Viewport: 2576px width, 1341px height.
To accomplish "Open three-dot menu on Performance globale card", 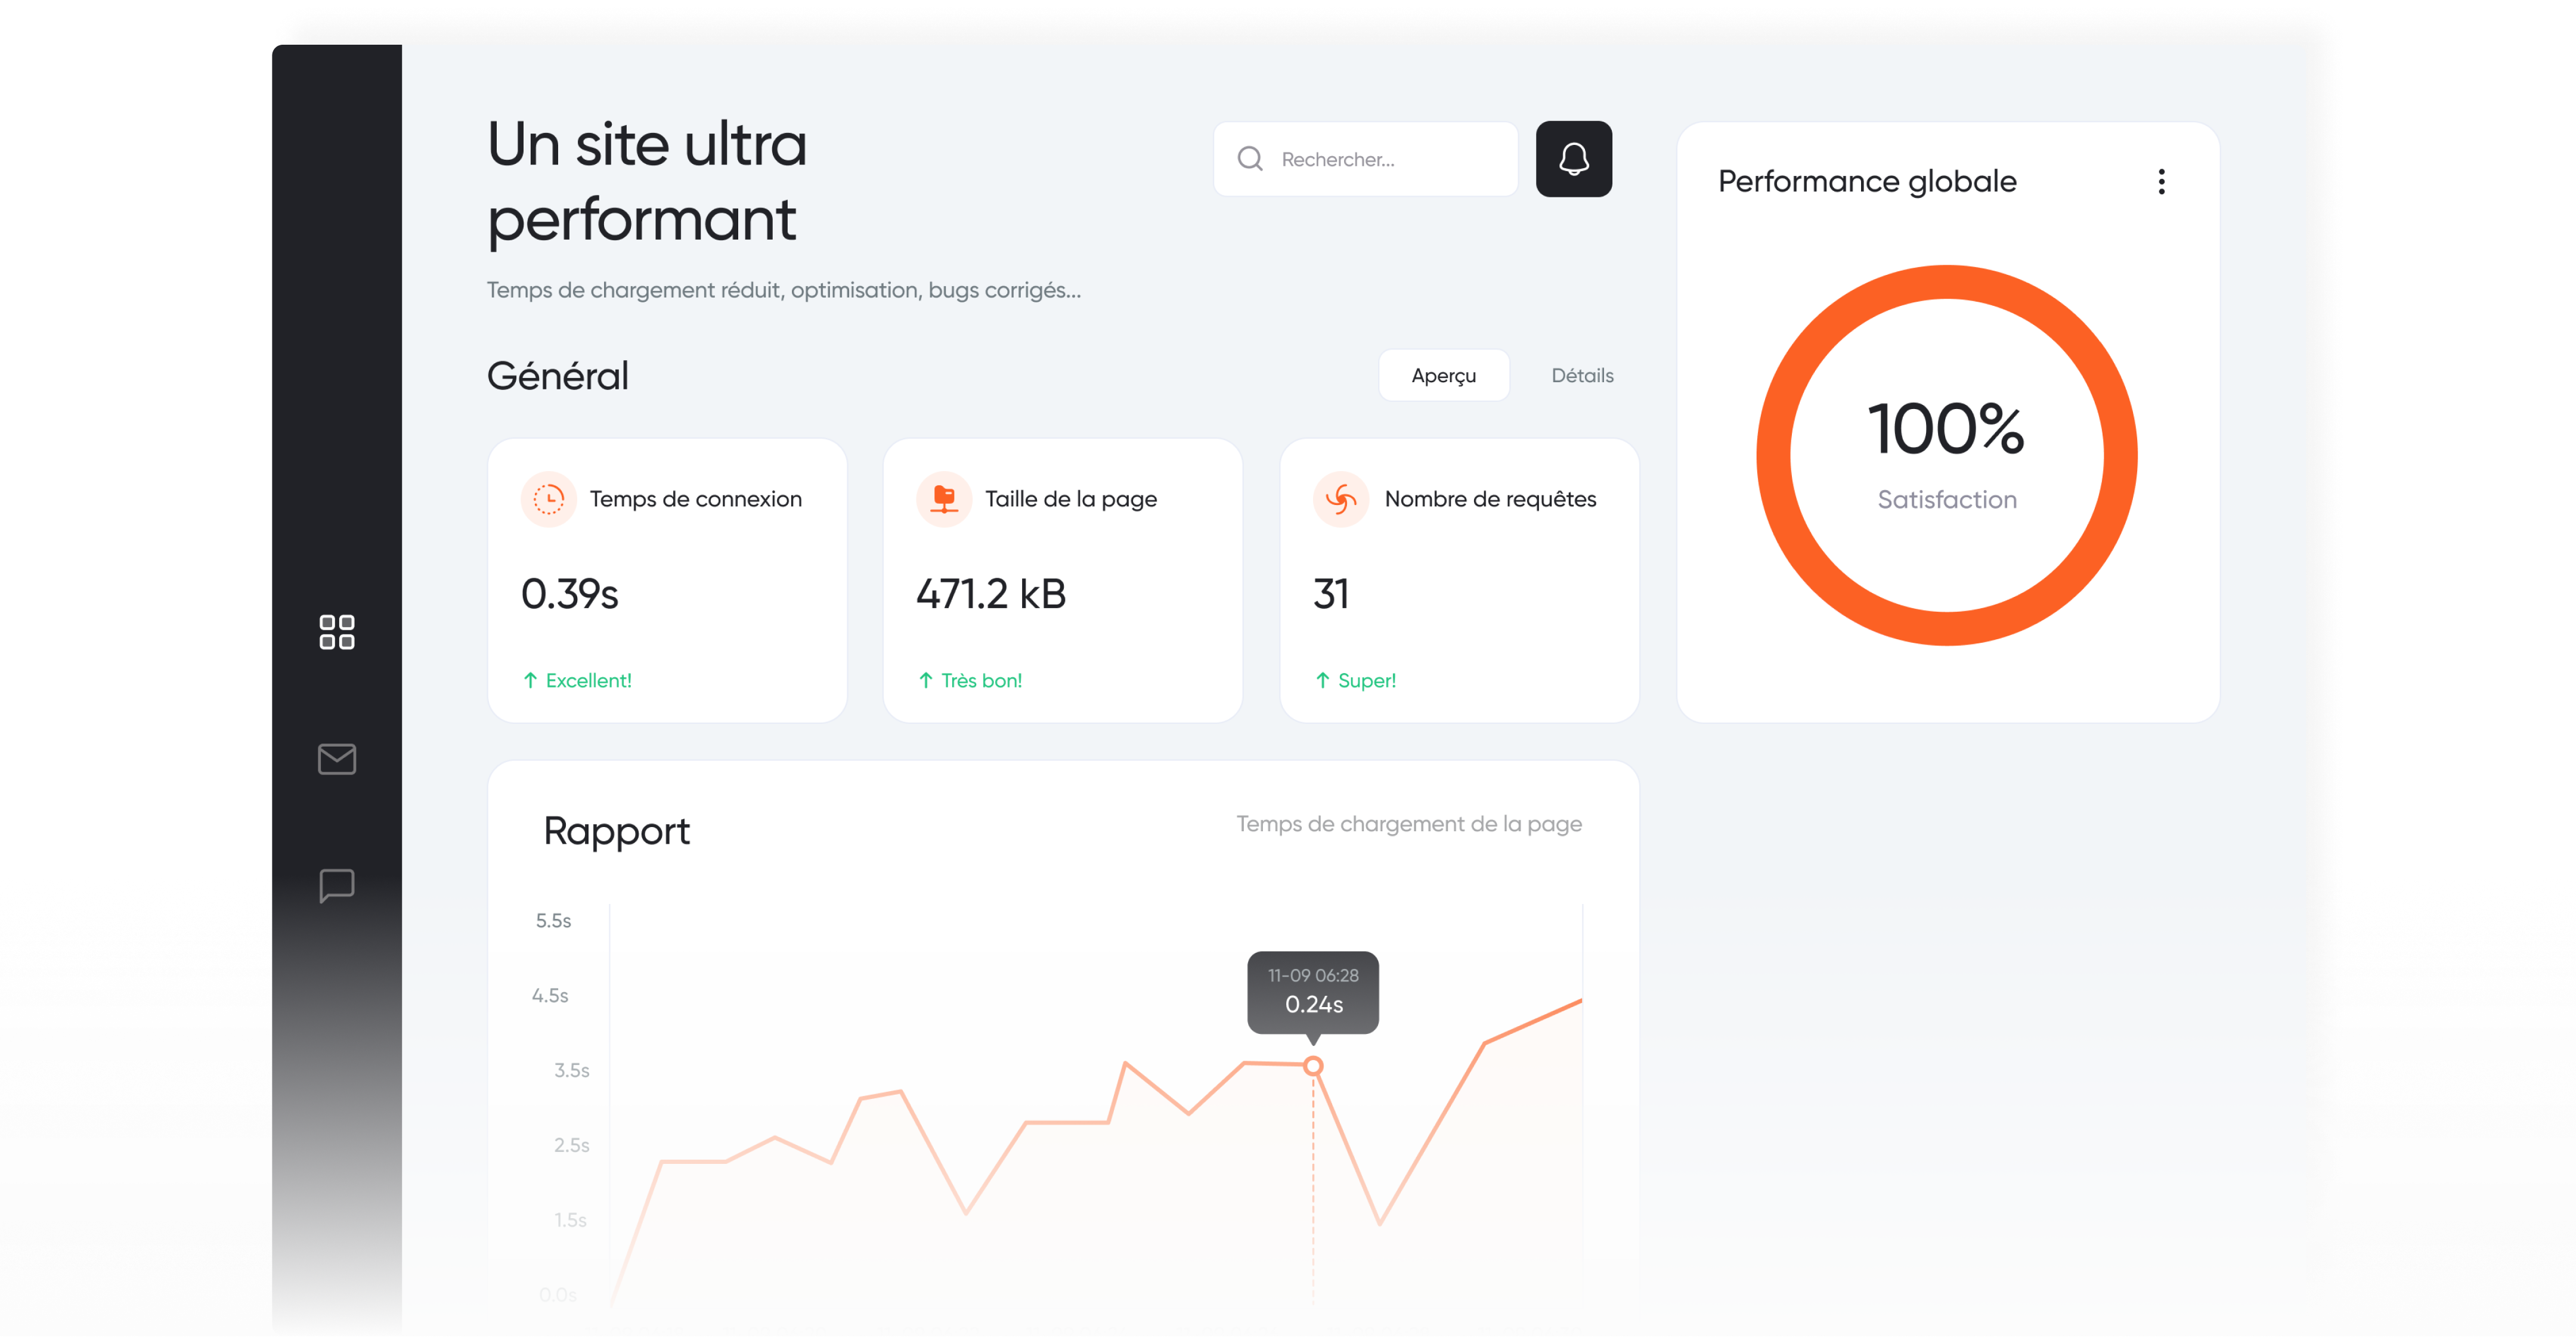I will tap(2161, 182).
